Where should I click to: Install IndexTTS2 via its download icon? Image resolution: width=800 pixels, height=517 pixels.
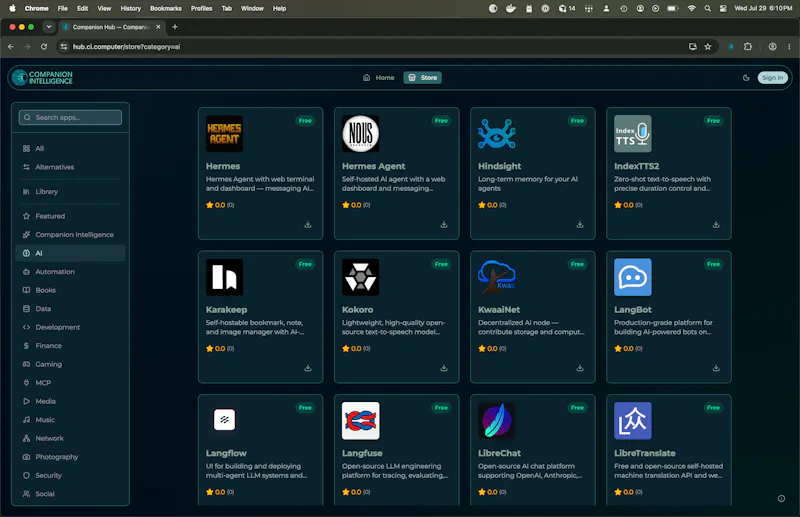pyautogui.click(x=716, y=225)
